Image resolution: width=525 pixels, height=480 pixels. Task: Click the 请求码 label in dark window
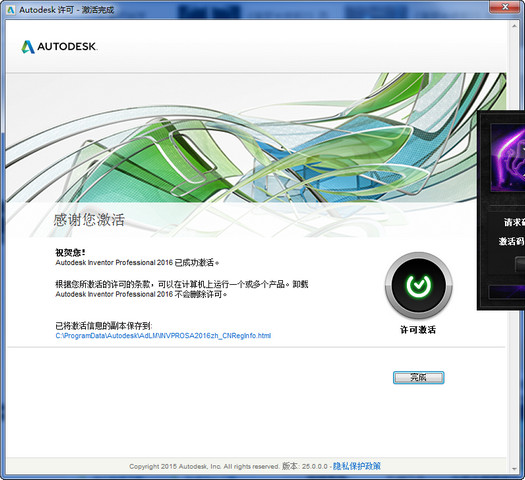pyautogui.click(x=515, y=222)
